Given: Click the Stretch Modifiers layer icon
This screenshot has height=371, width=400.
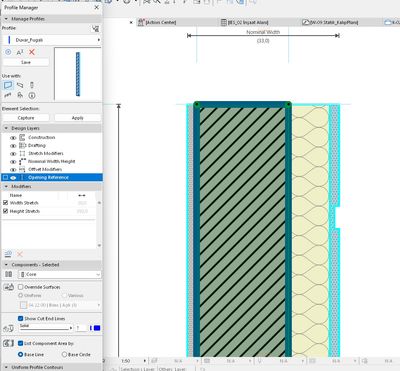Looking at the screenshot, I should point(22,153).
